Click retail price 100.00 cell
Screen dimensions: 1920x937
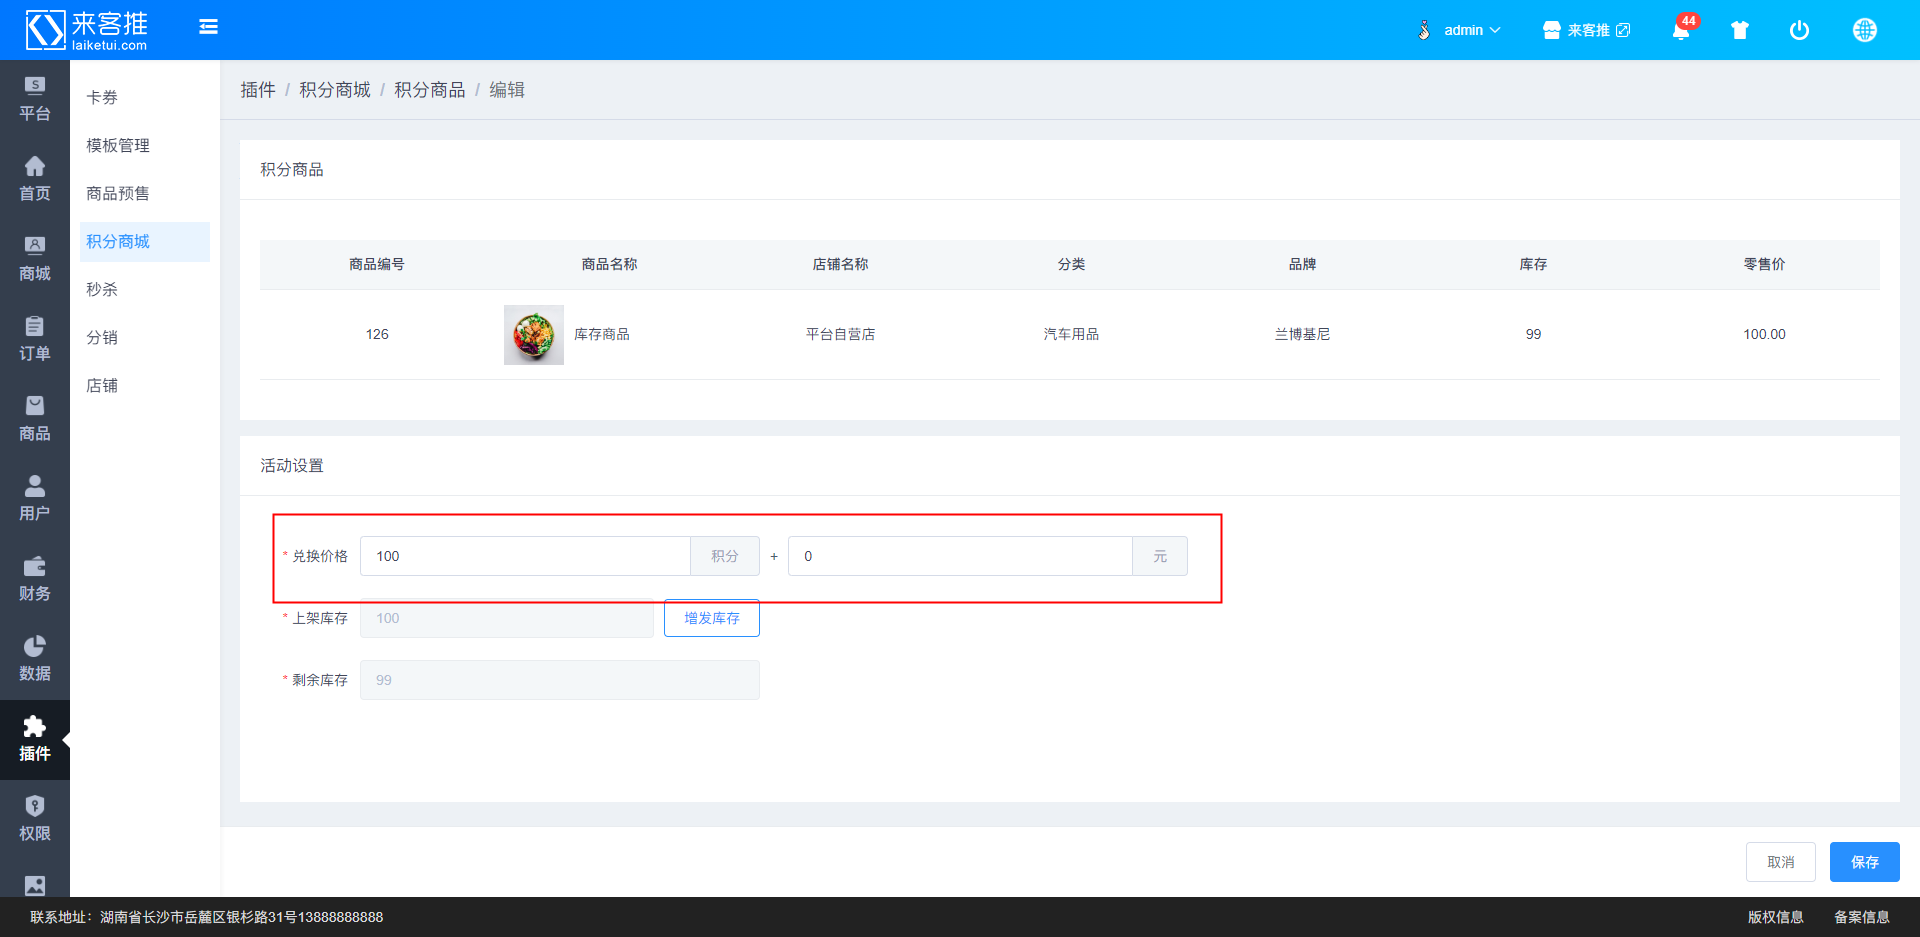(x=1765, y=334)
